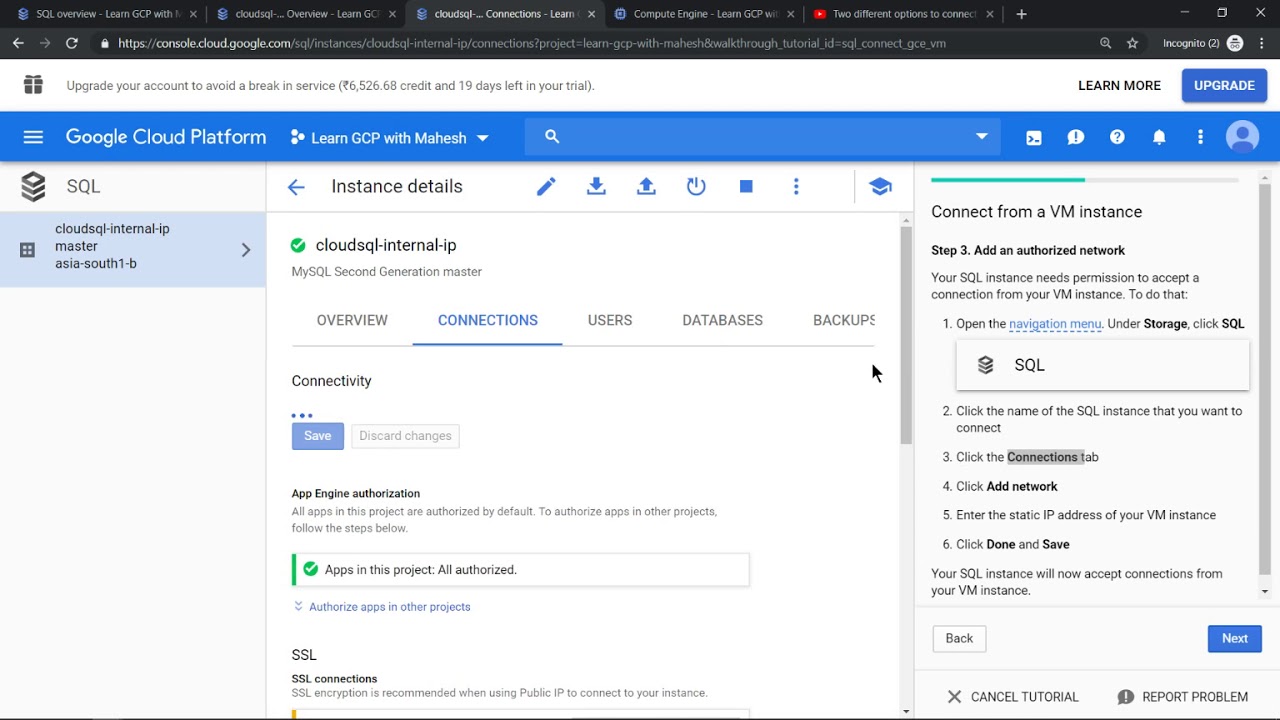Click CANCEL TUTORIAL

[1012, 697]
